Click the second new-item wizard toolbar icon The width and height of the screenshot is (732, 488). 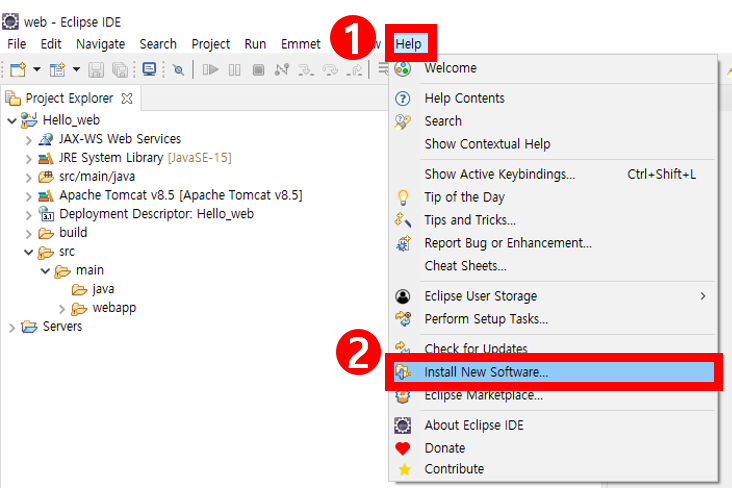[x=57, y=70]
